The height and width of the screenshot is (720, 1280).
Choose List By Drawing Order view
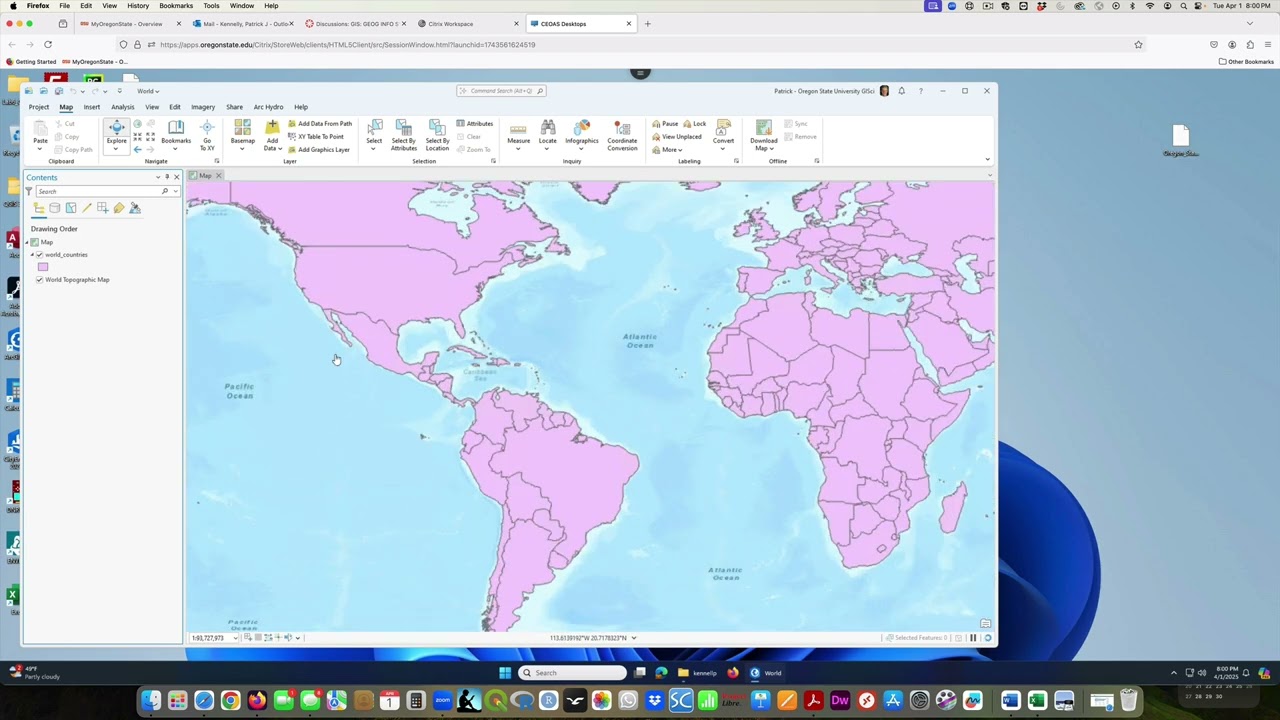(x=39, y=208)
